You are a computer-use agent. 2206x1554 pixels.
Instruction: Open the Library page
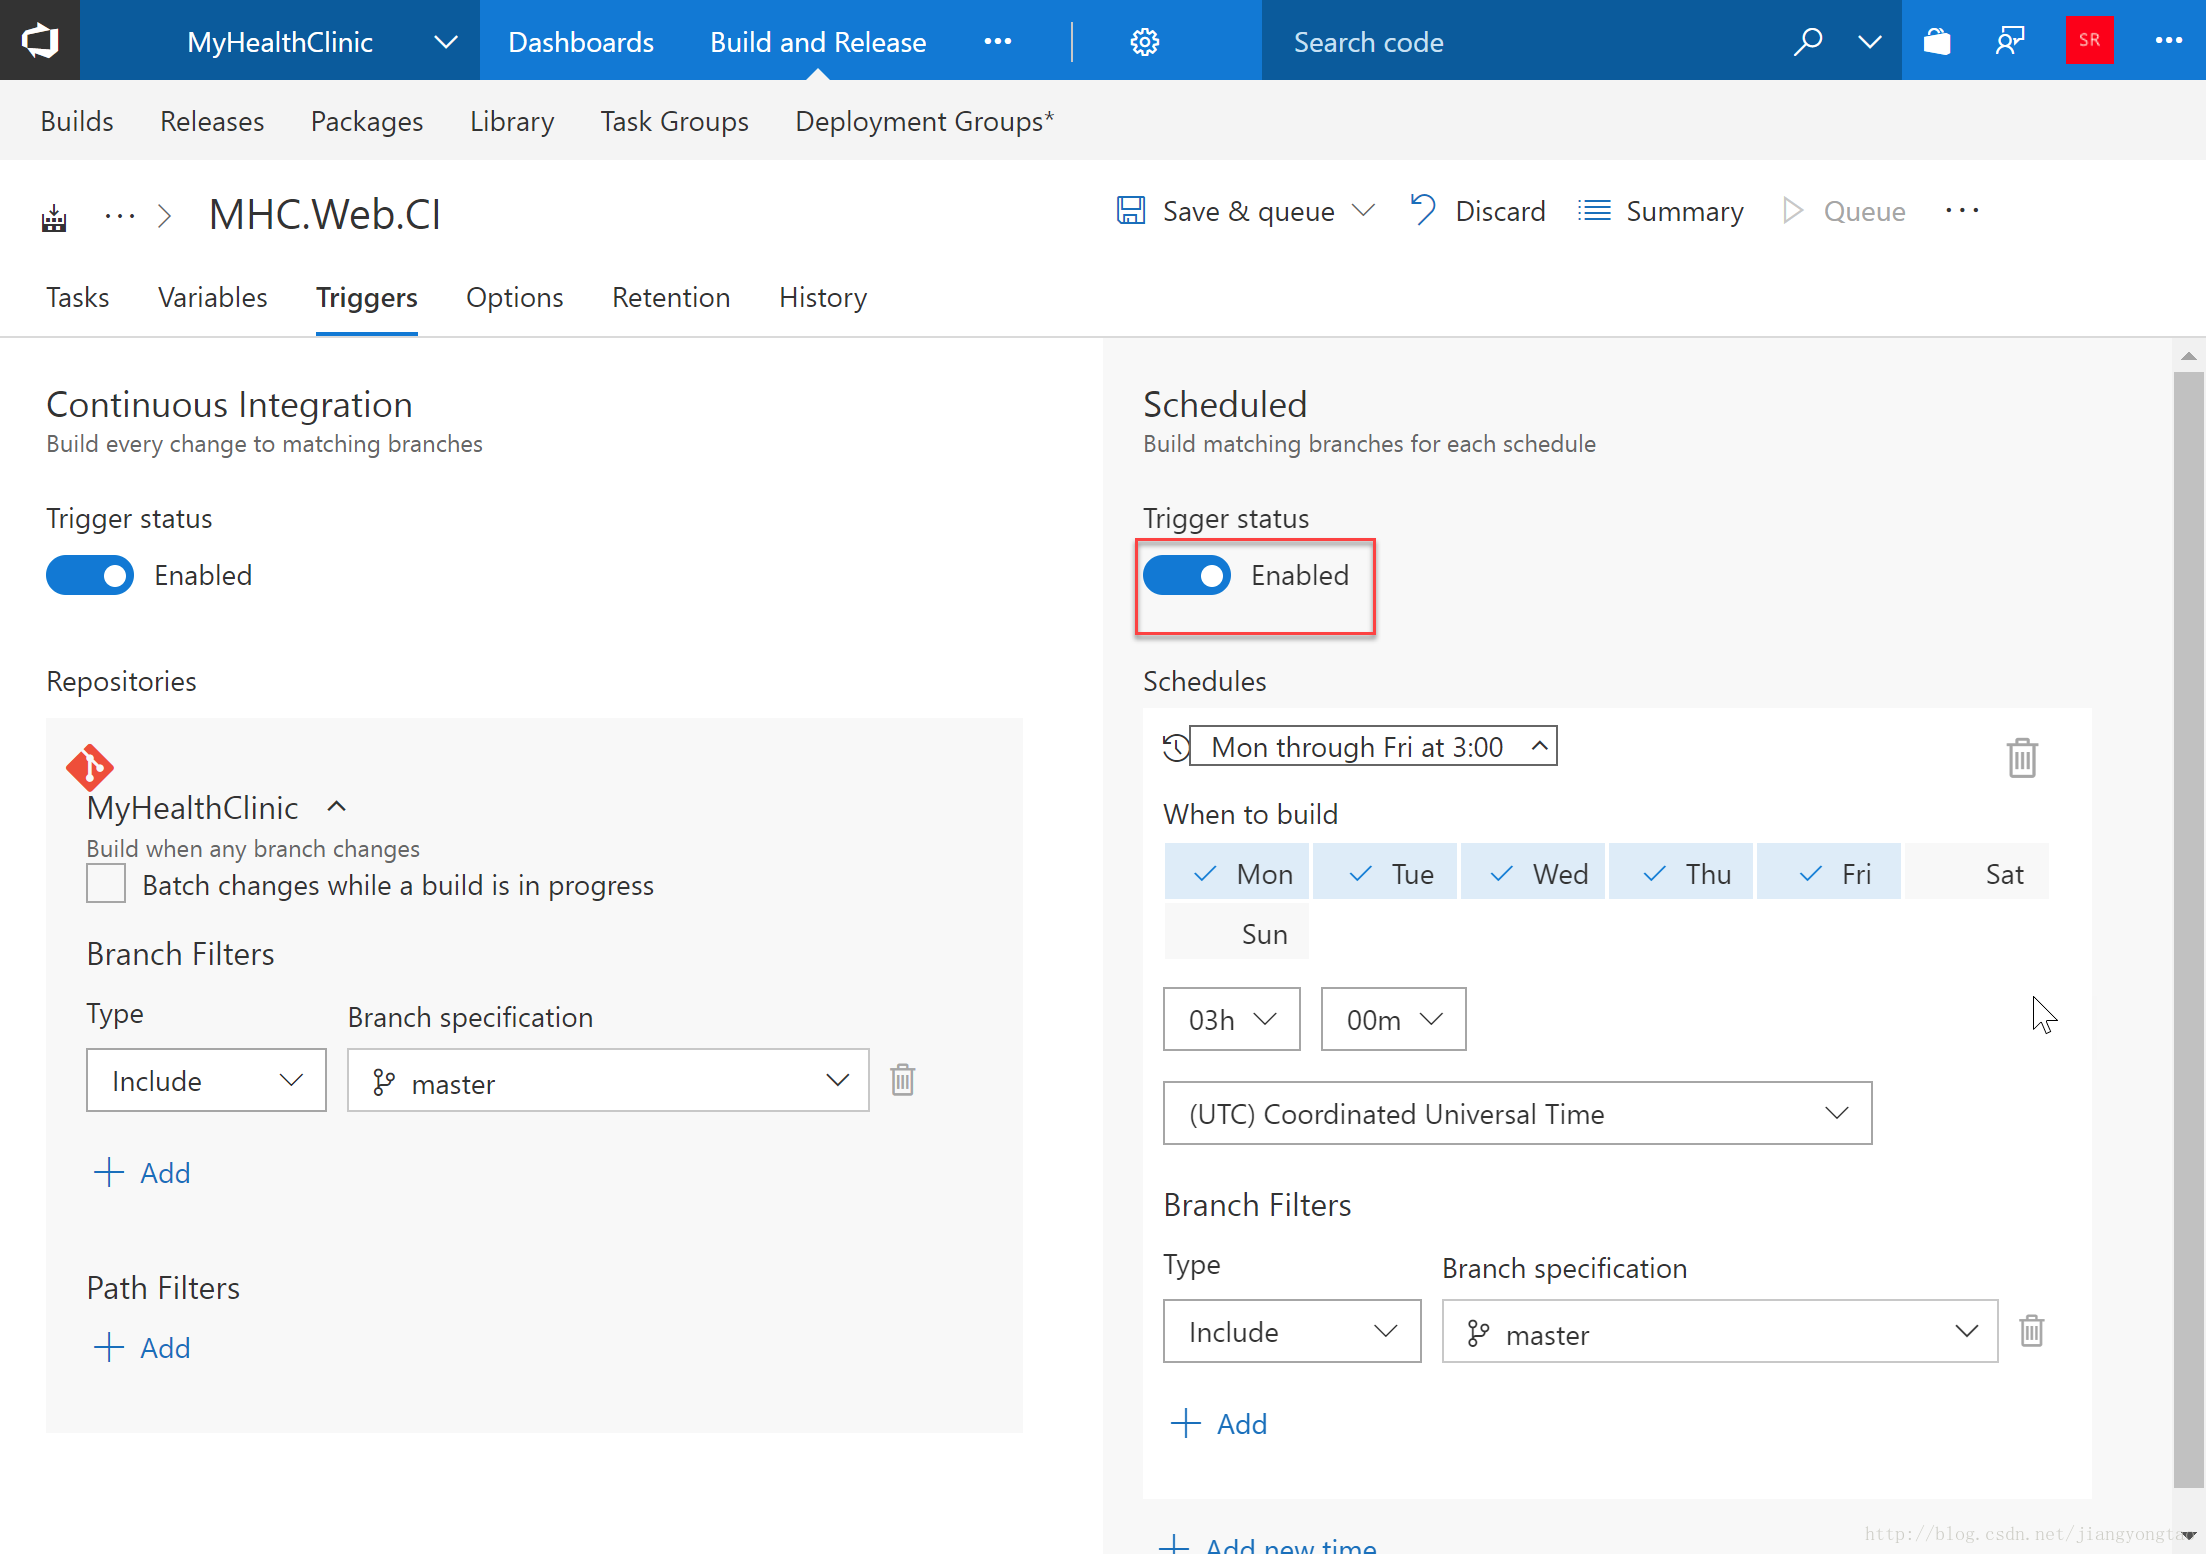tap(512, 121)
